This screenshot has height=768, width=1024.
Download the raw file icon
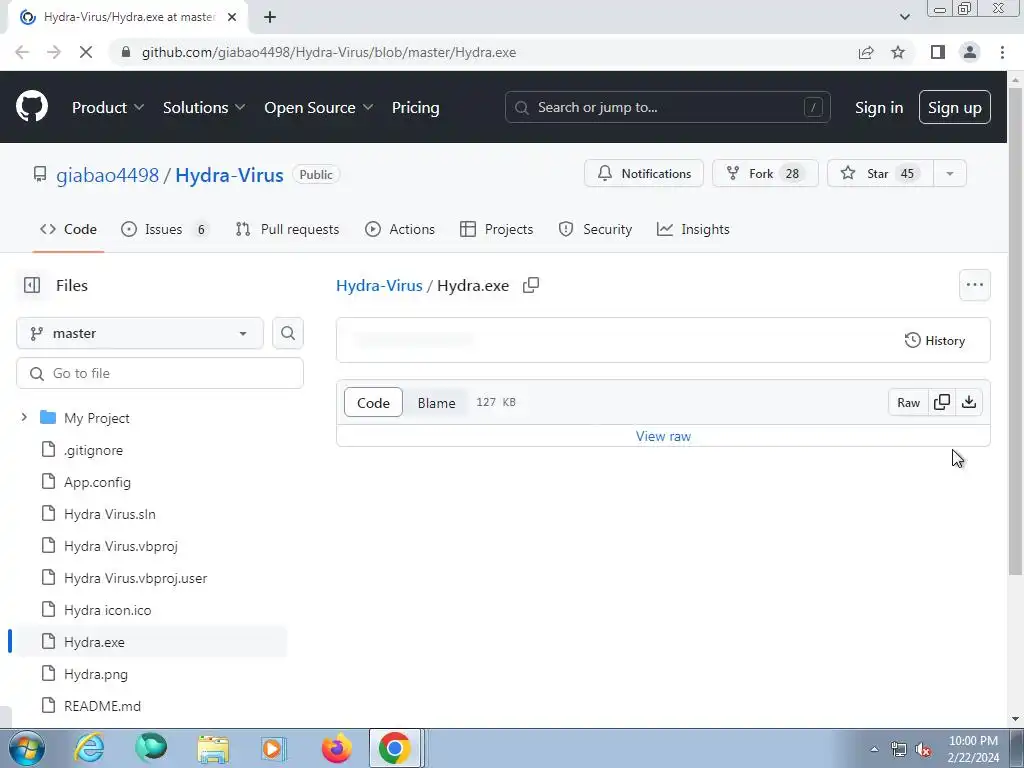tap(969, 402)
